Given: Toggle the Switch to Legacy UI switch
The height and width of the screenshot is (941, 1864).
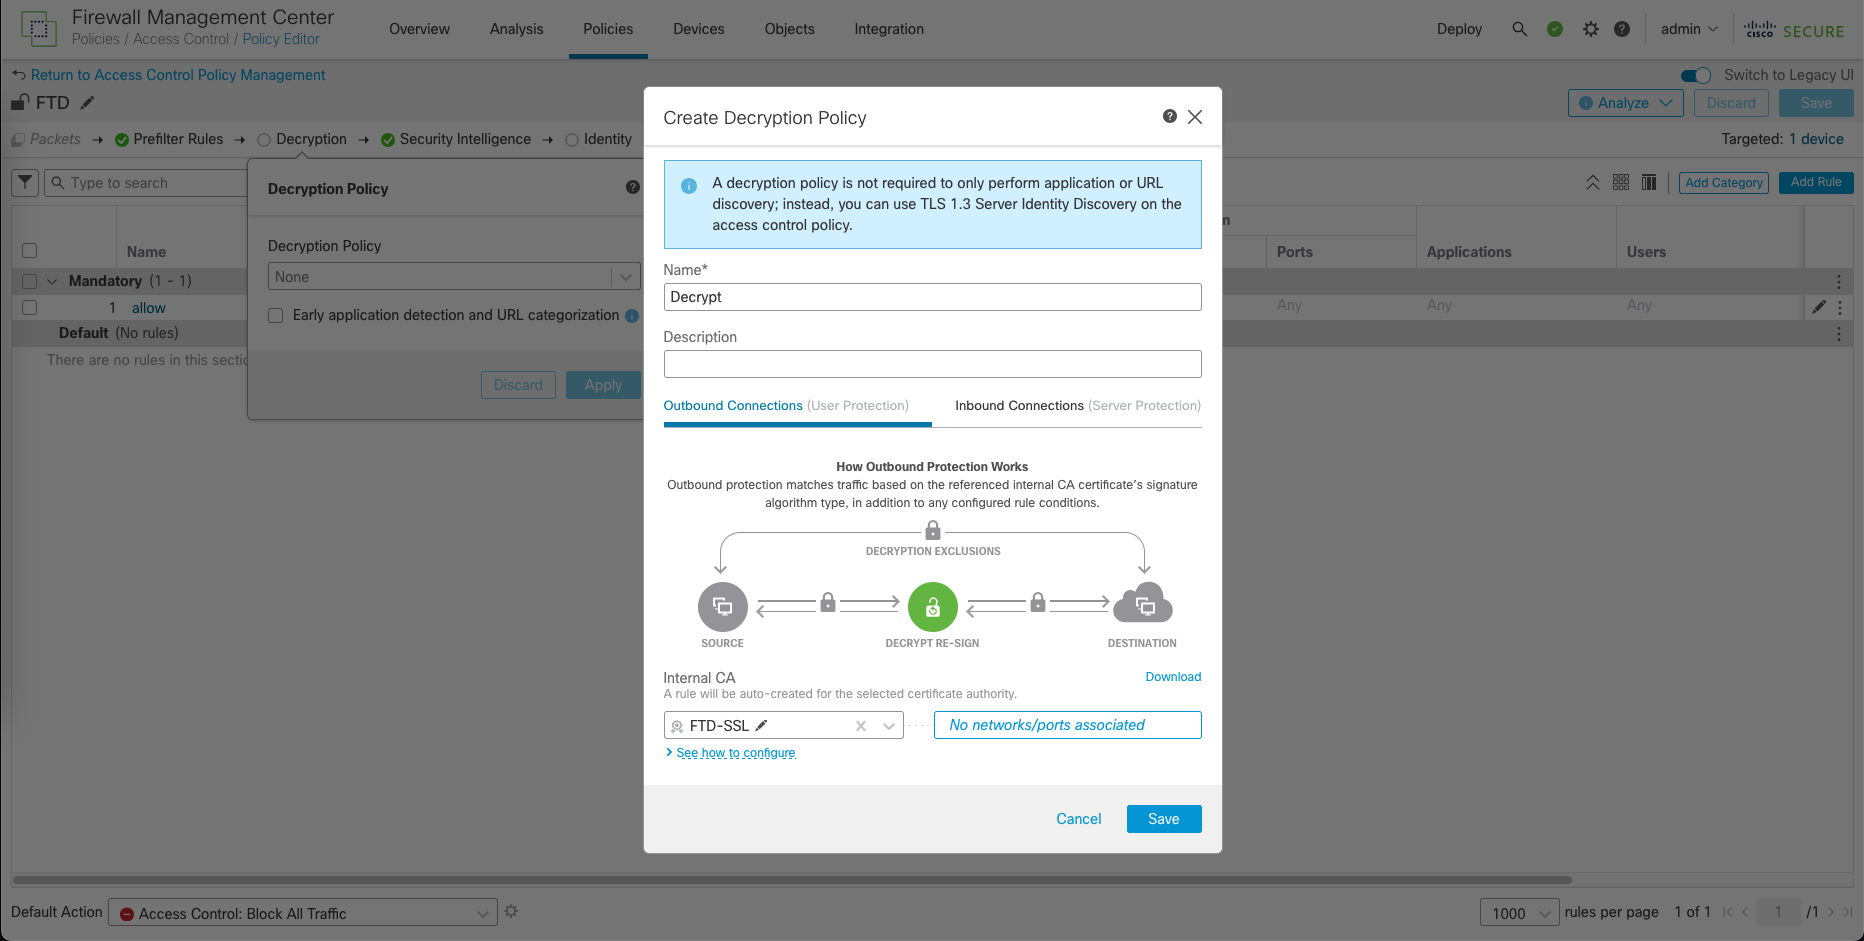Looking at the screenshot, I should pyautogui.click(x=1695, y=75).
